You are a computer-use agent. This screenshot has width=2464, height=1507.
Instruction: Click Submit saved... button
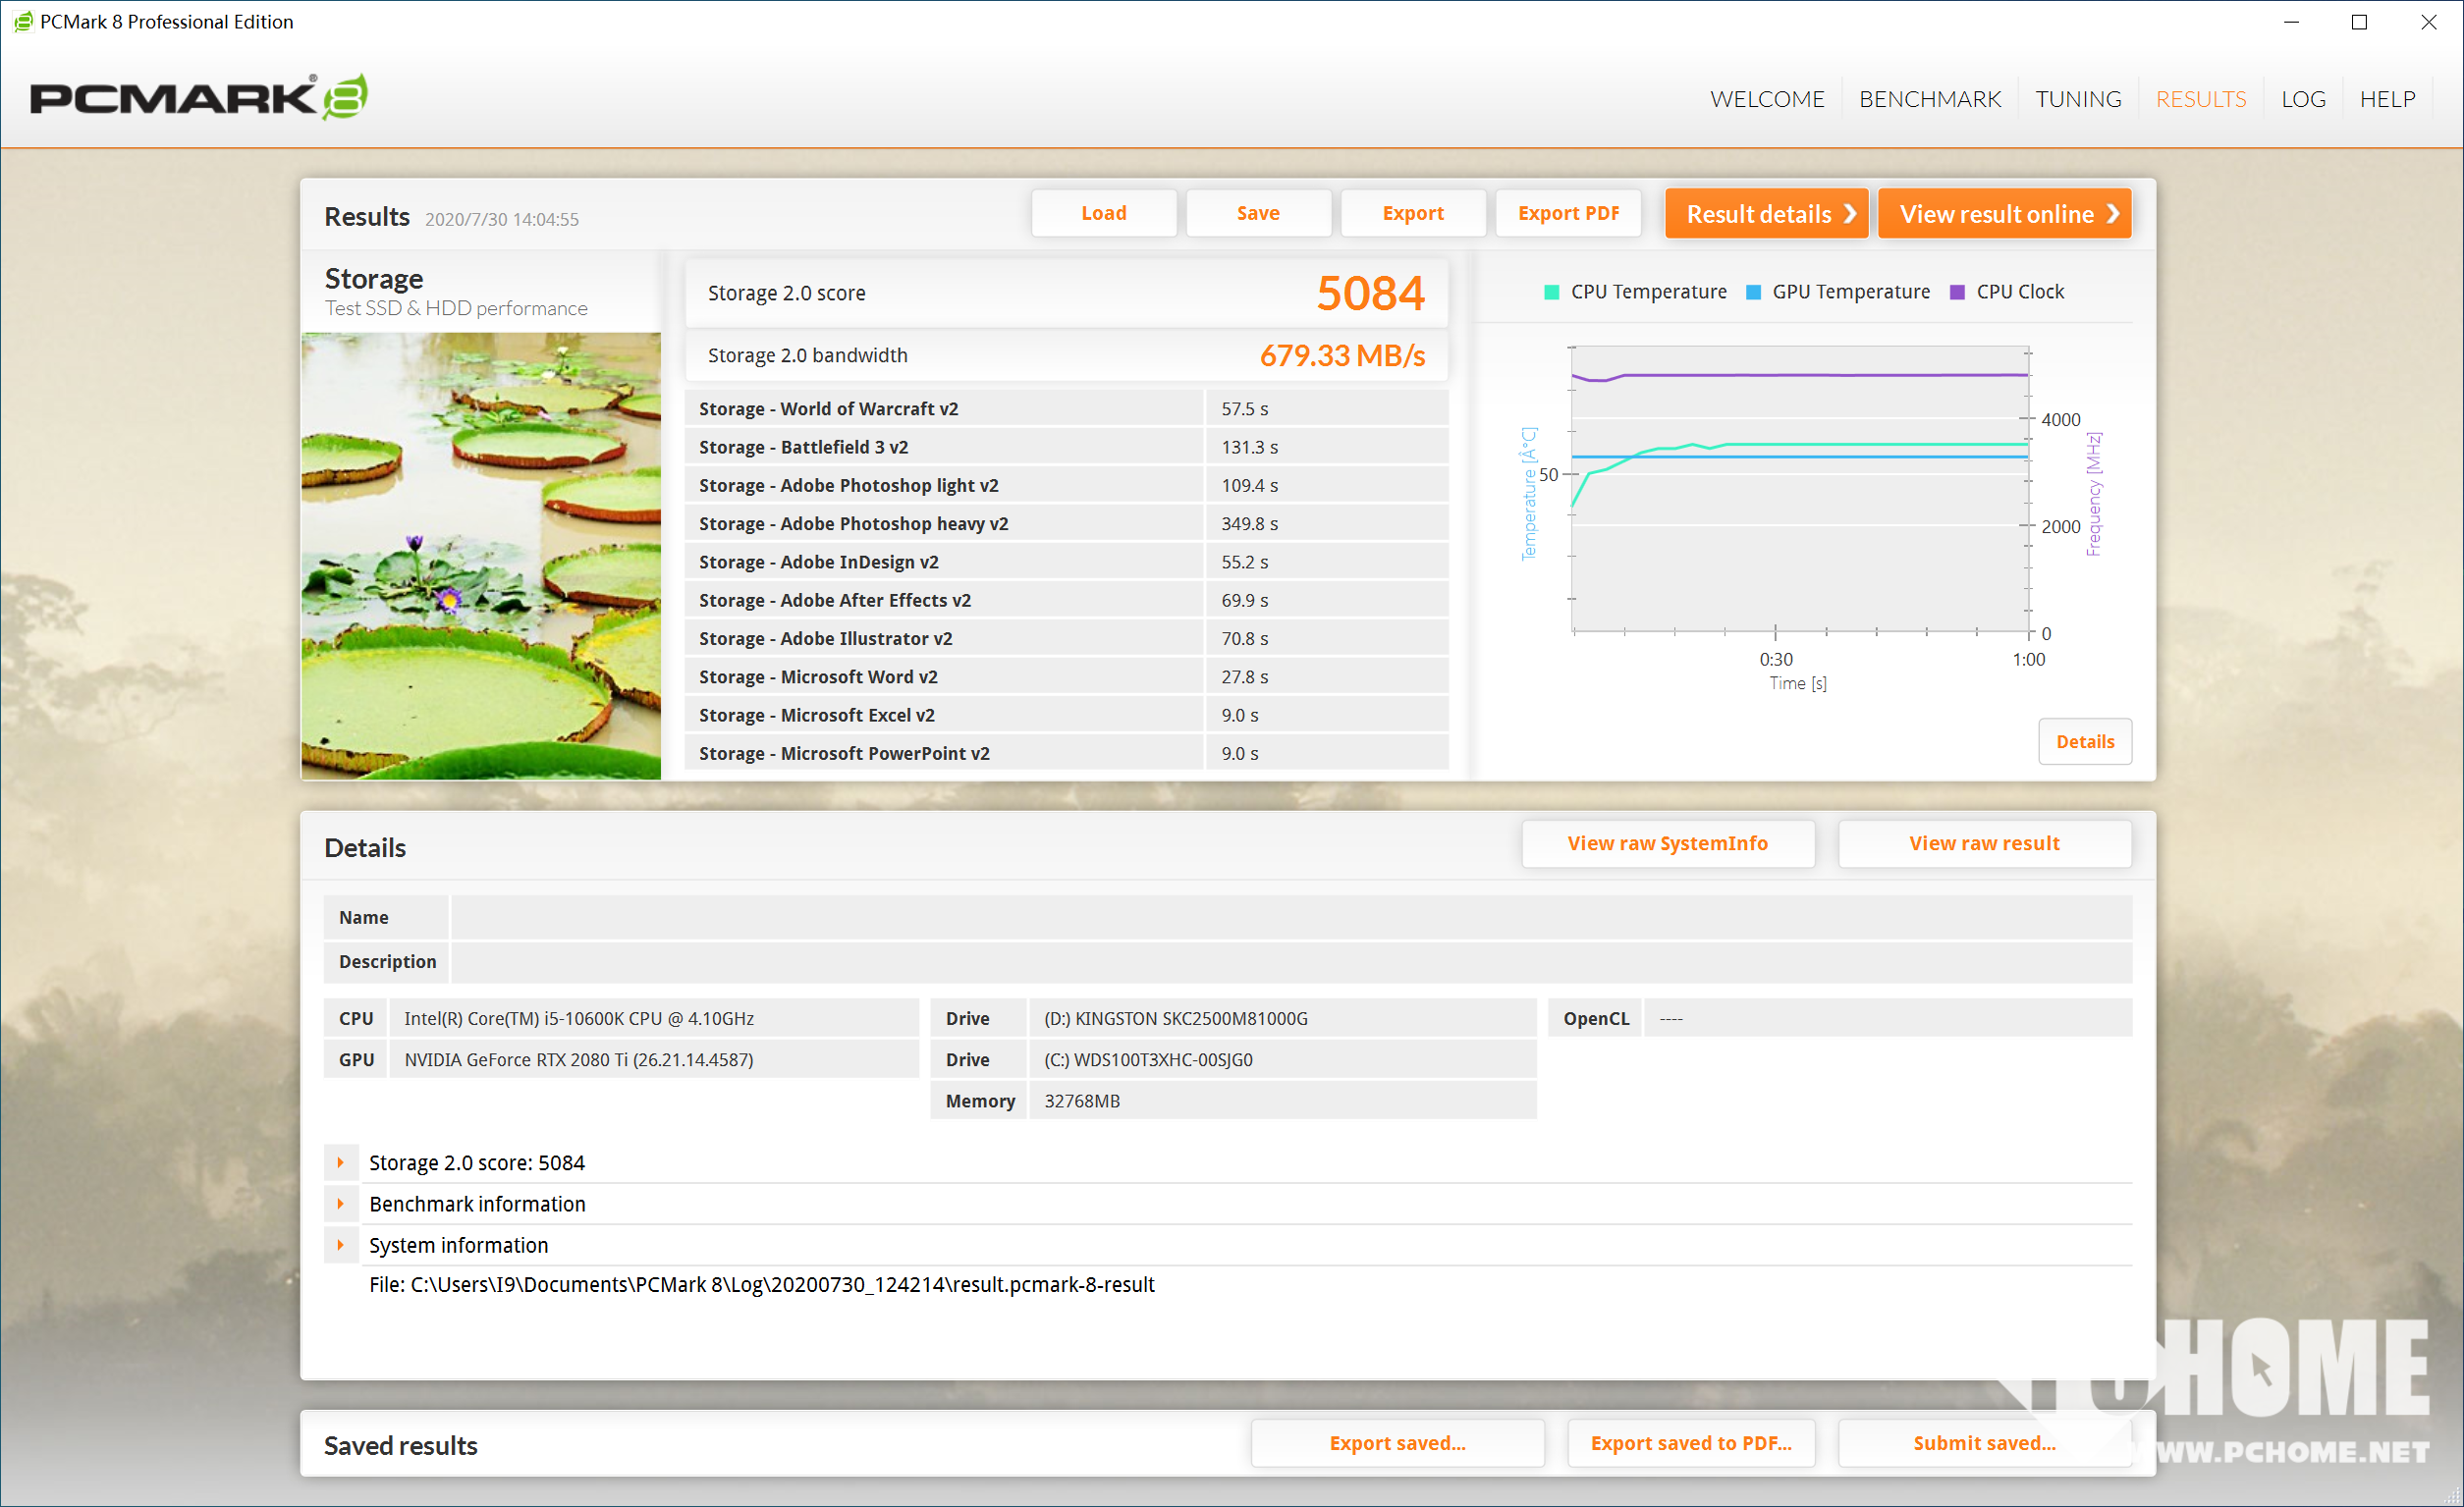pyautogui.click(x=1983, y=1442)
